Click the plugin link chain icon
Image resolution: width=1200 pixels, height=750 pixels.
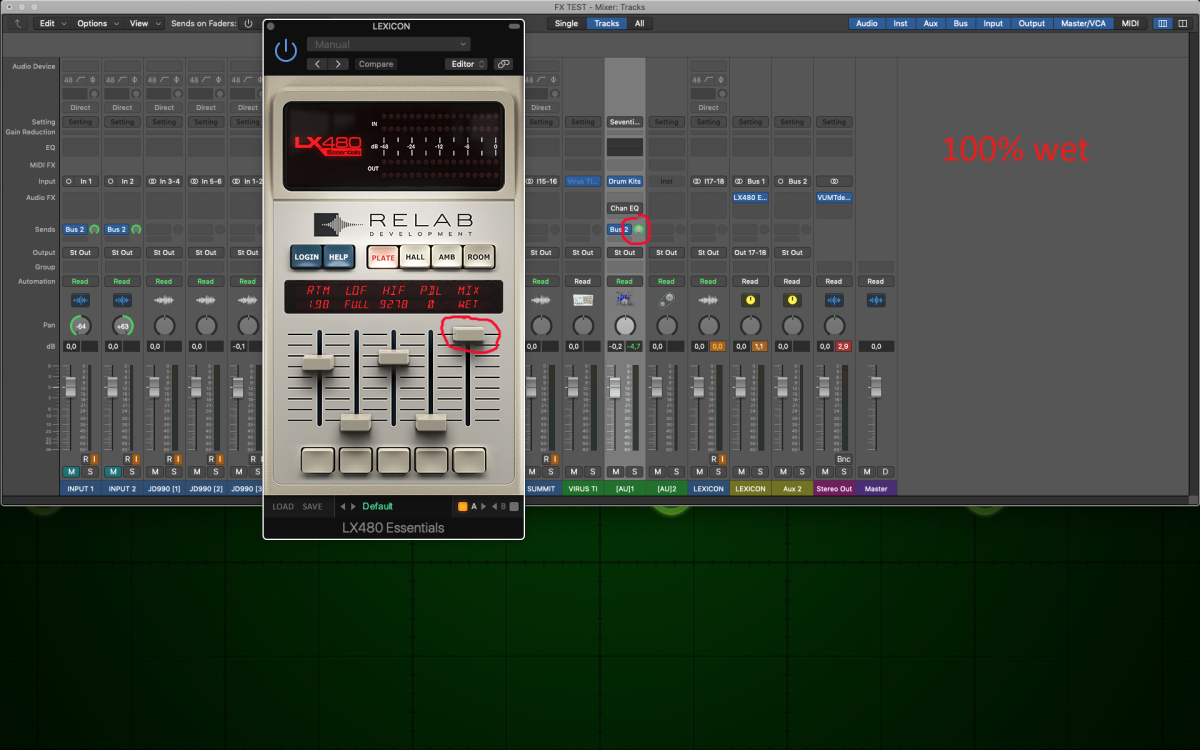(x=503, y=64)
